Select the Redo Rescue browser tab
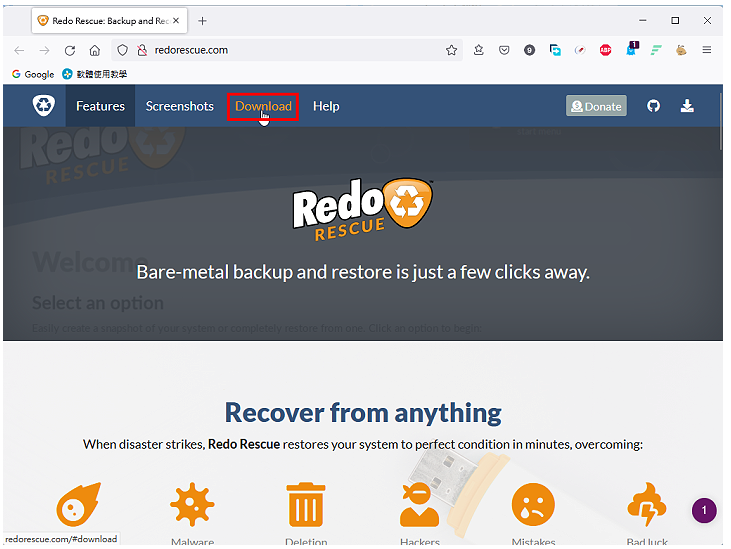This screenshot has height=549, width=731. [110, 21]
